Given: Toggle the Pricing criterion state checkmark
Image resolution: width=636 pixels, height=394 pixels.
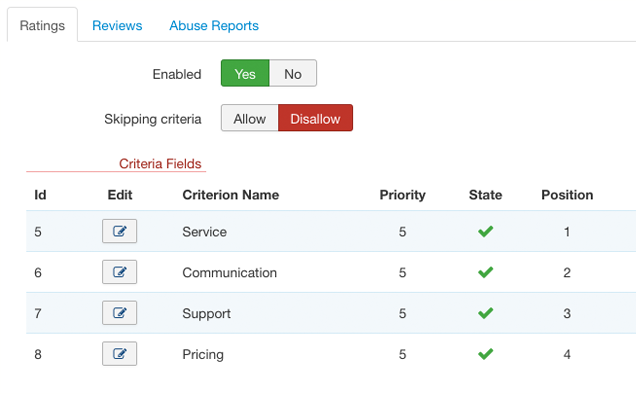Looking at the screenshot, I should pyautogui.click(x=485, y=354).
